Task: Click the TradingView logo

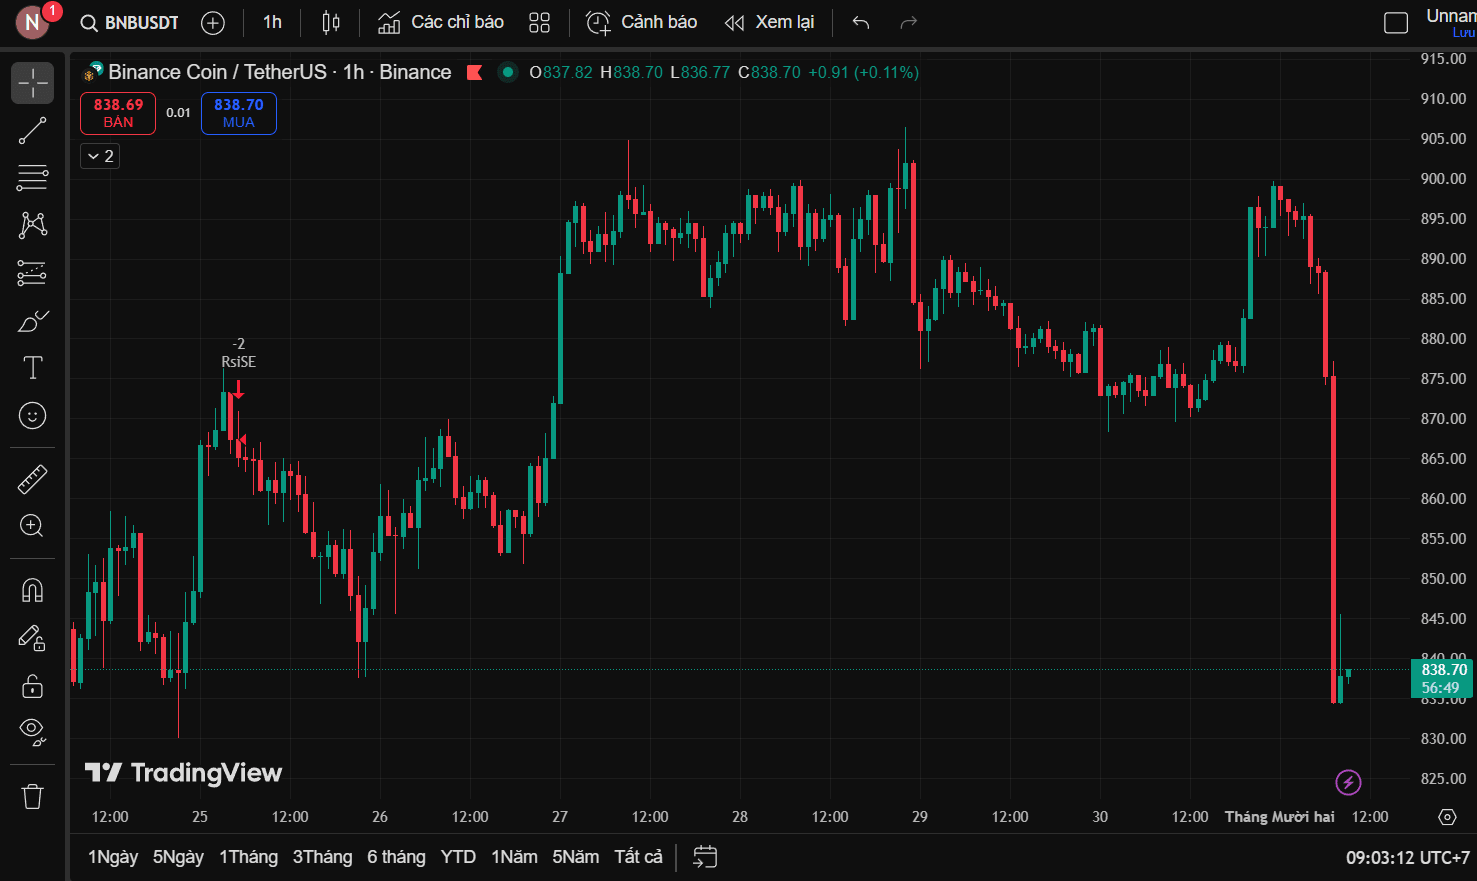Action: click(183, 772)
